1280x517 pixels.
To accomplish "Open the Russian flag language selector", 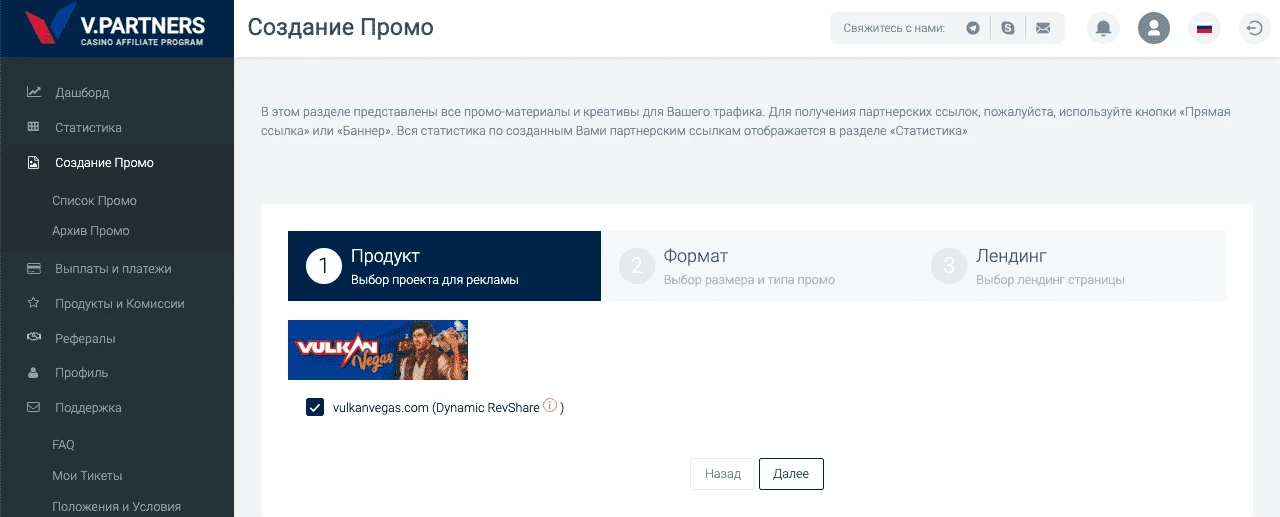I will tap(1204, 28).
